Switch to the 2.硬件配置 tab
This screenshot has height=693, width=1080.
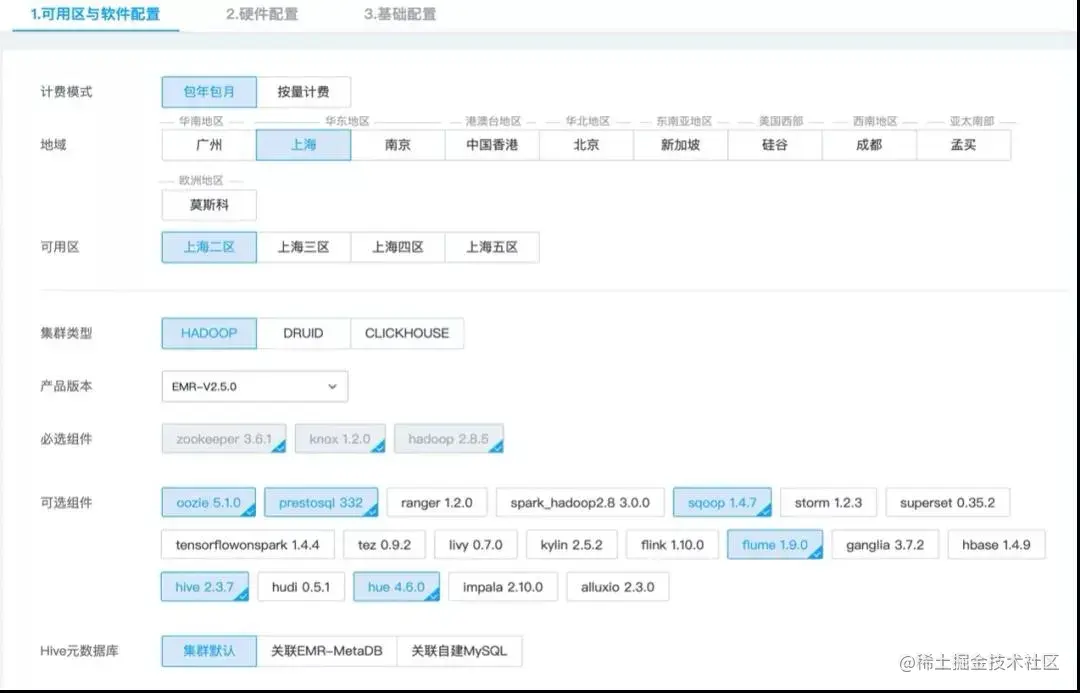[x=260, y=16]
